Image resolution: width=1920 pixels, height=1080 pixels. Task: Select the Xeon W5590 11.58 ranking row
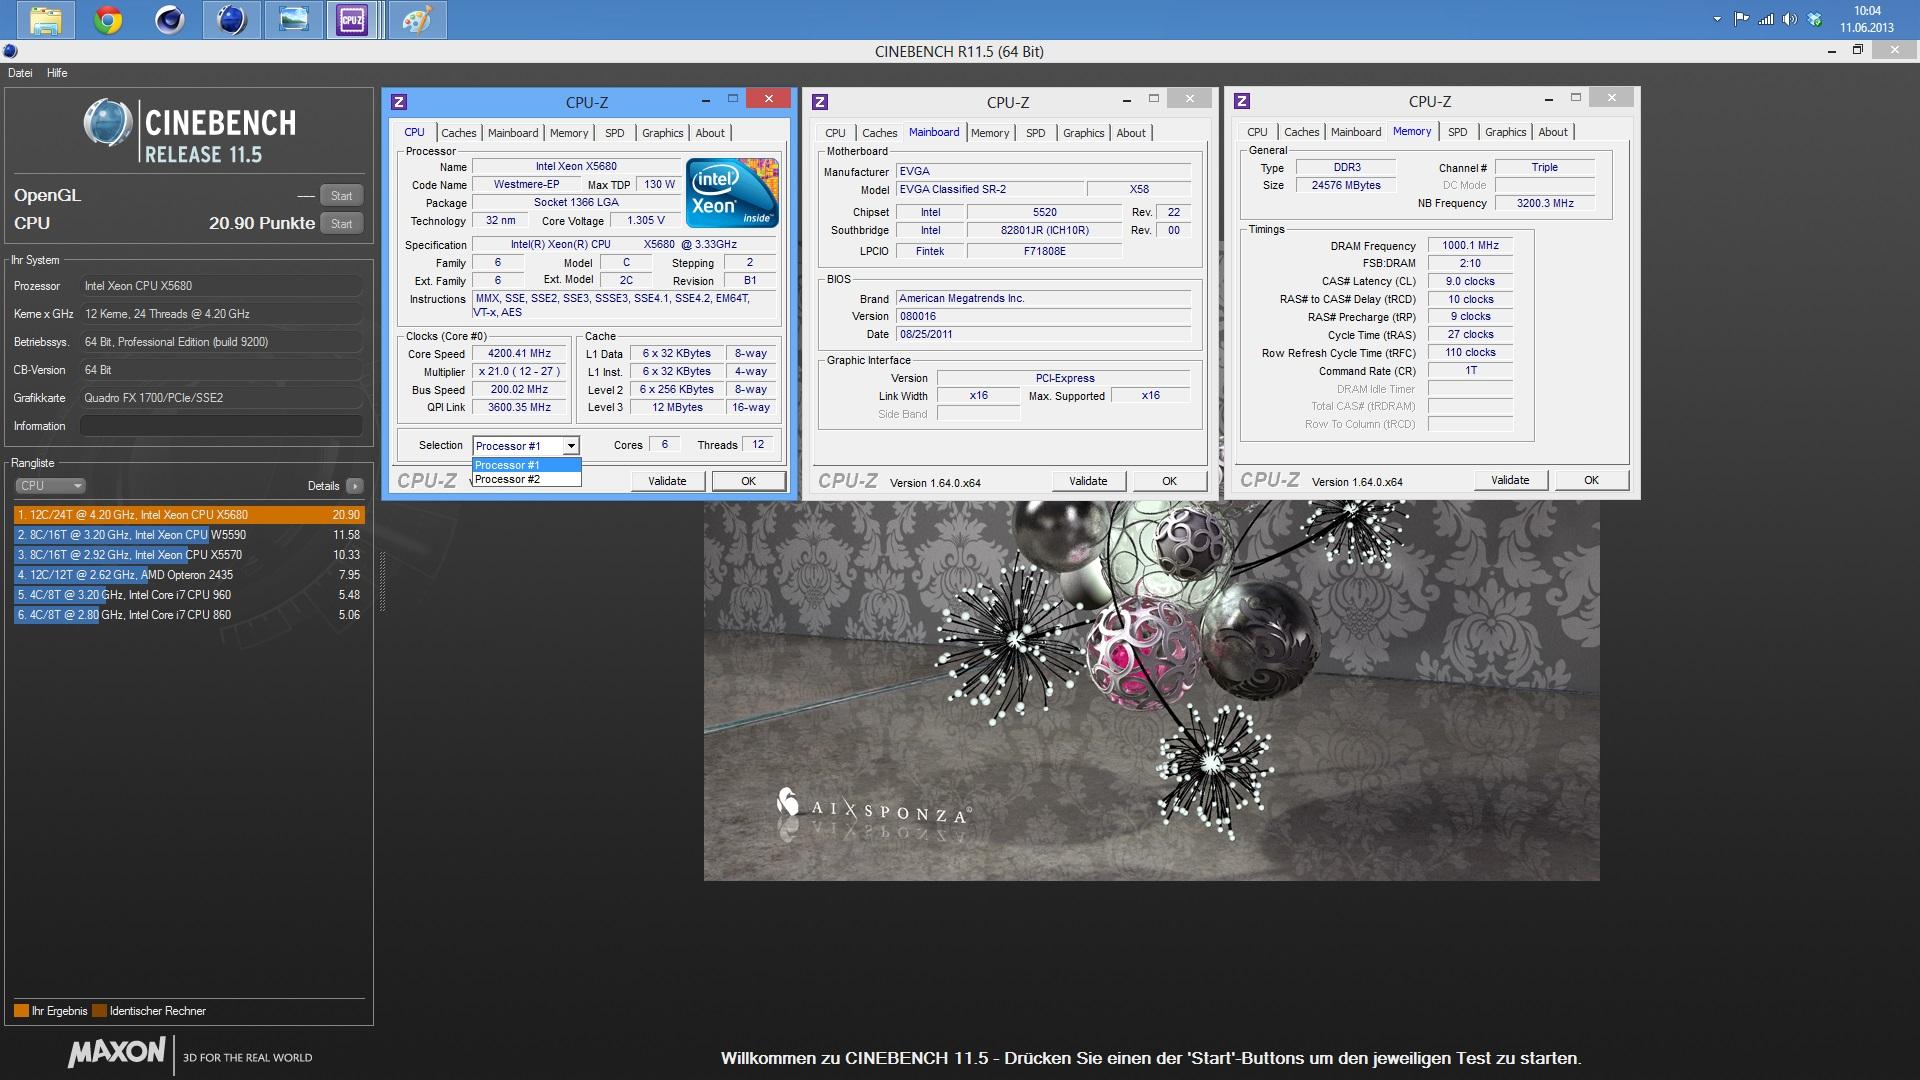189,535
